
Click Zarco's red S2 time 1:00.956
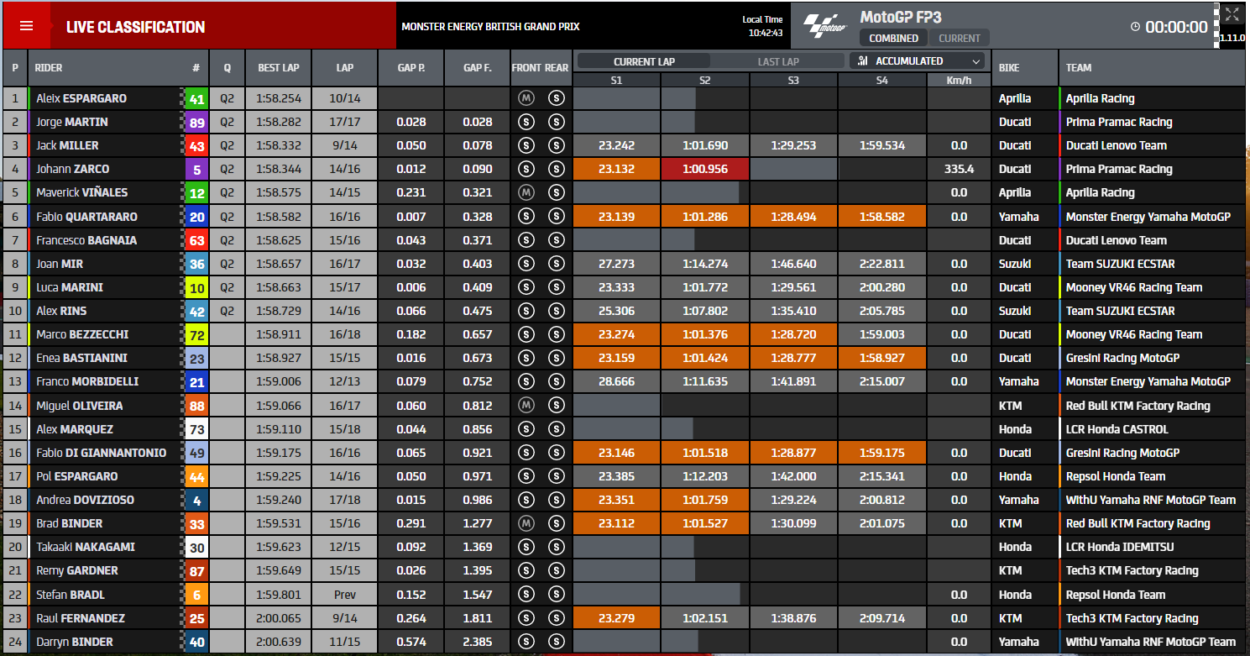[x=705, y=169]
